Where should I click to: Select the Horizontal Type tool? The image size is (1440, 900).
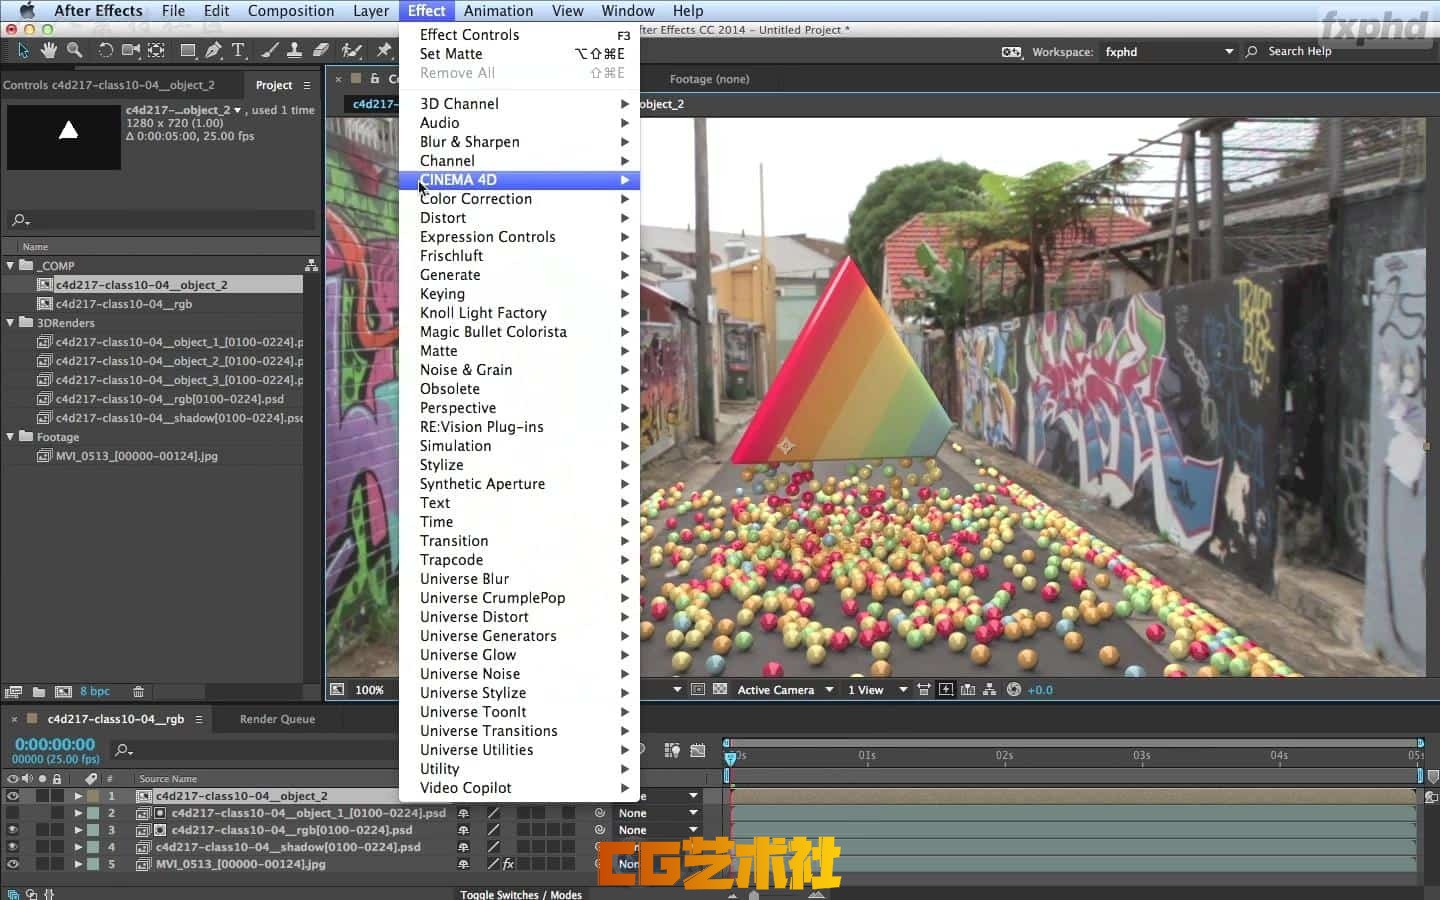[238, 50]
